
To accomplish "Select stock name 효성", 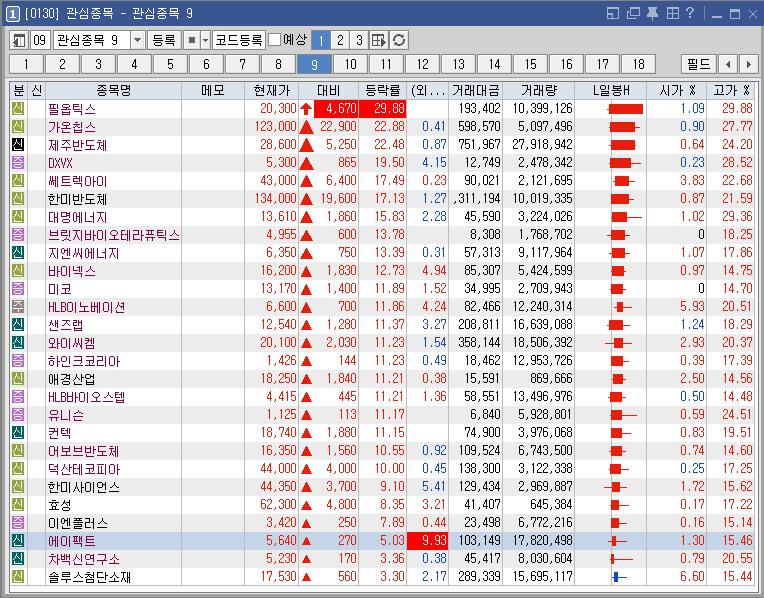I will pyautogui.click(x=59, y=505).
